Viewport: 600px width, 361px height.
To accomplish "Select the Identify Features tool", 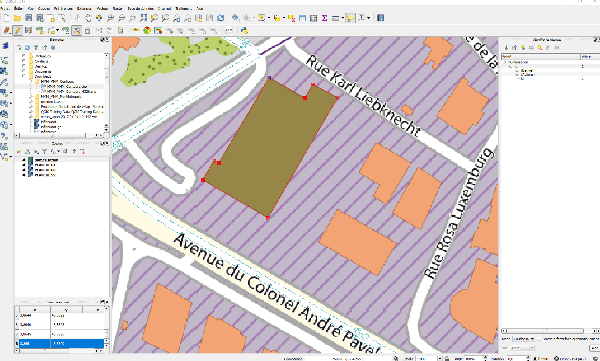I will coord(235,18).
